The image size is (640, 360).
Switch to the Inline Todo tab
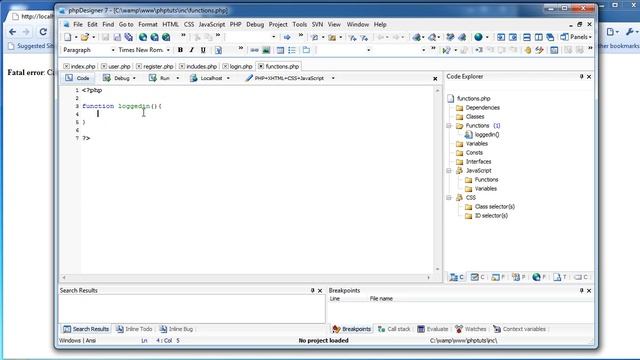[x=134, y=329]
